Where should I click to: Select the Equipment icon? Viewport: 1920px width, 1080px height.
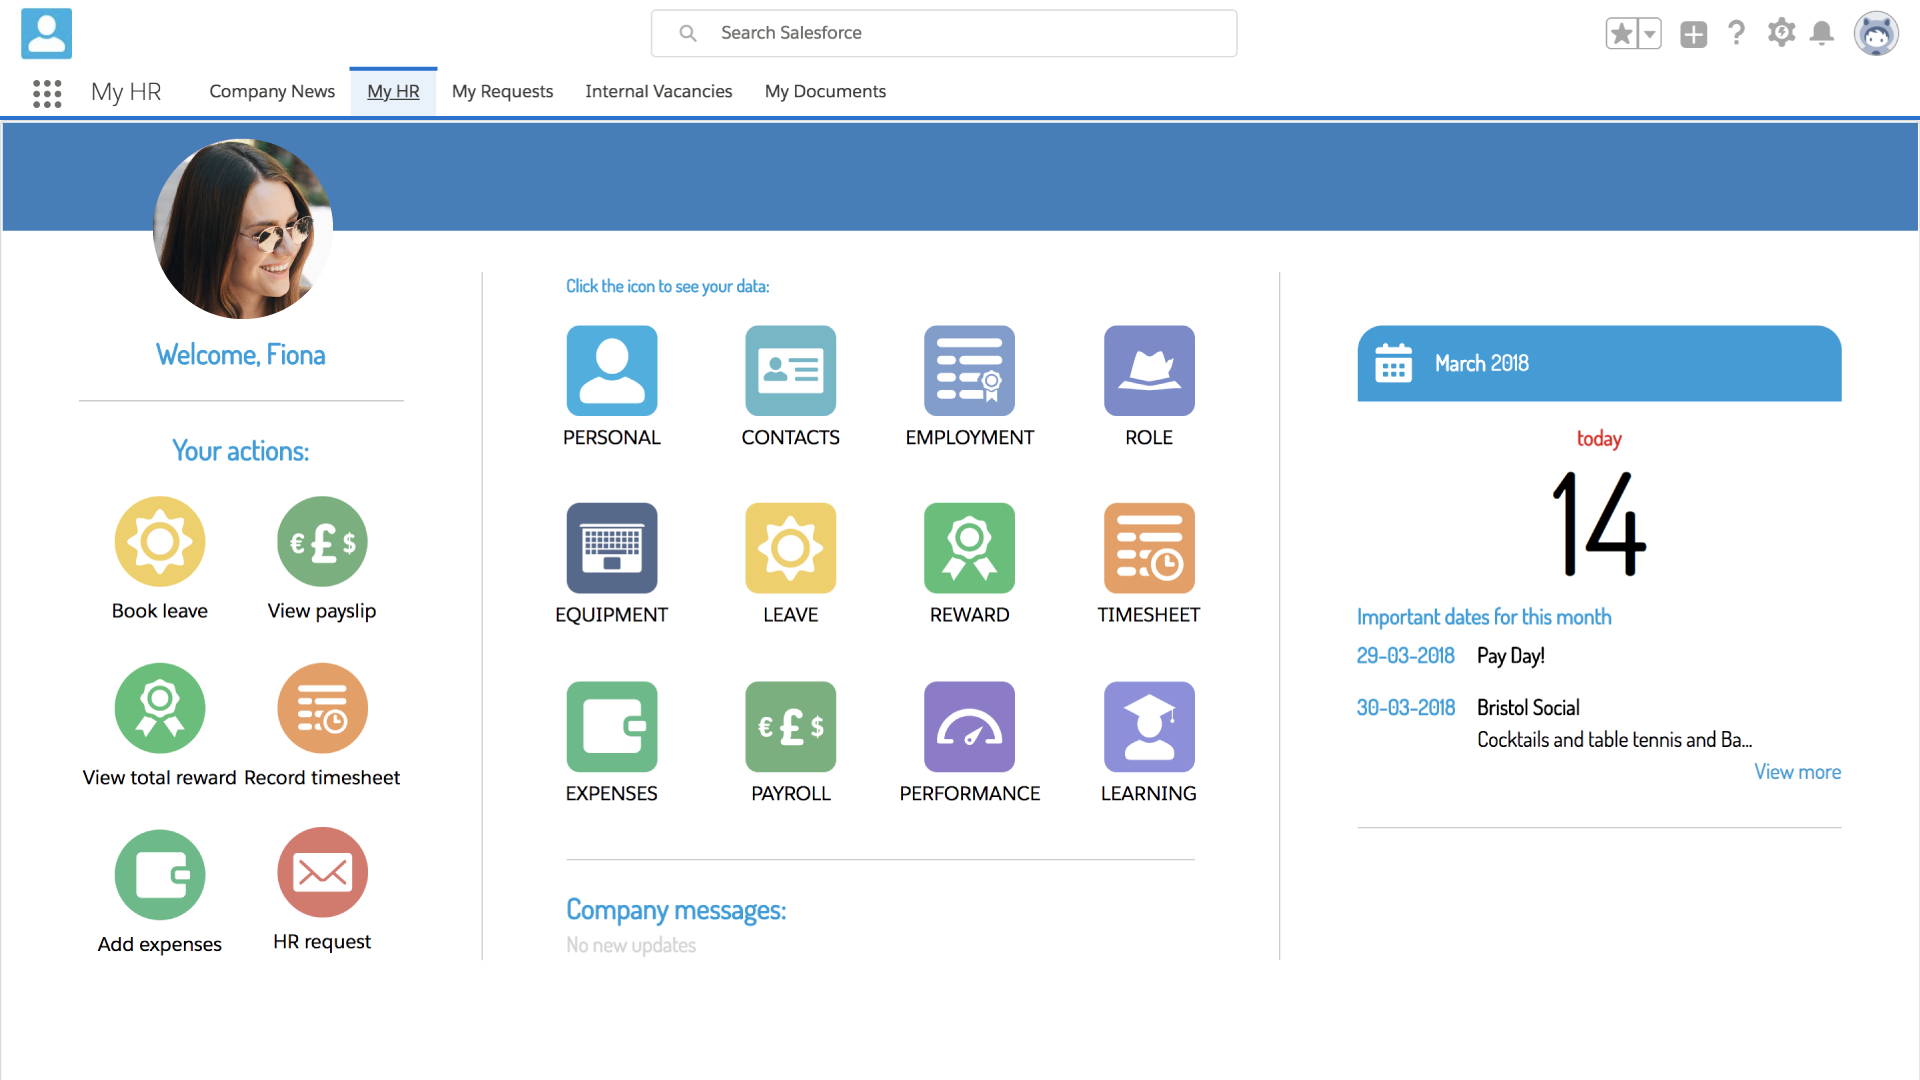click(611, 548)
